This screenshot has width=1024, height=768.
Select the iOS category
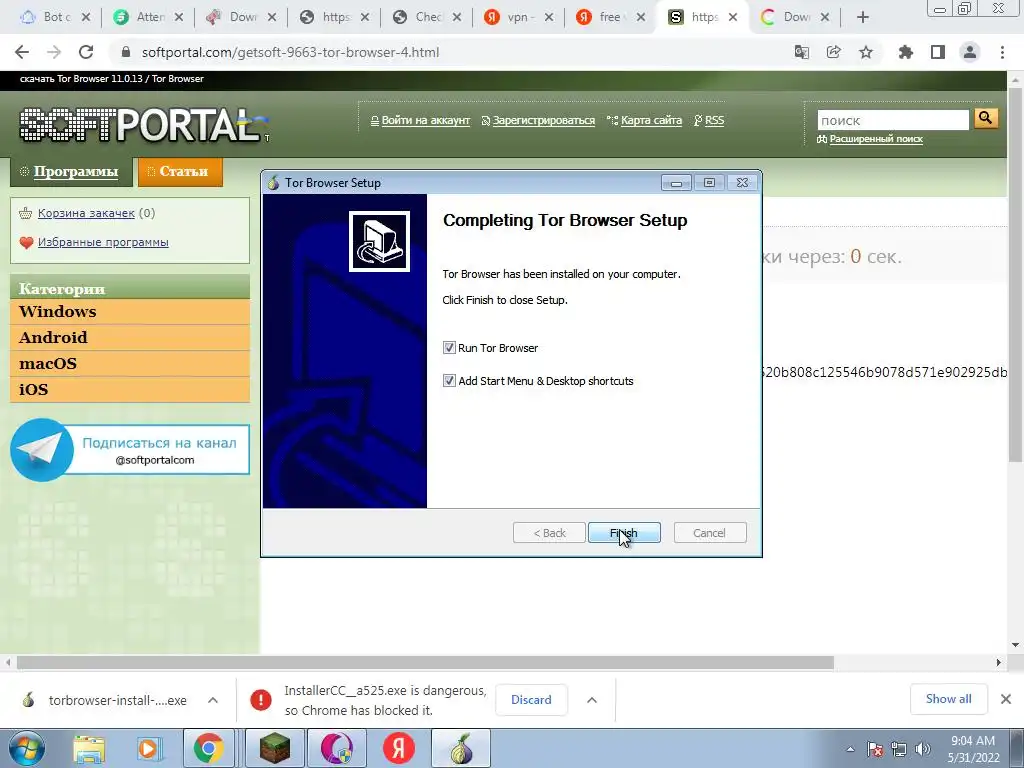coord(130,390)
